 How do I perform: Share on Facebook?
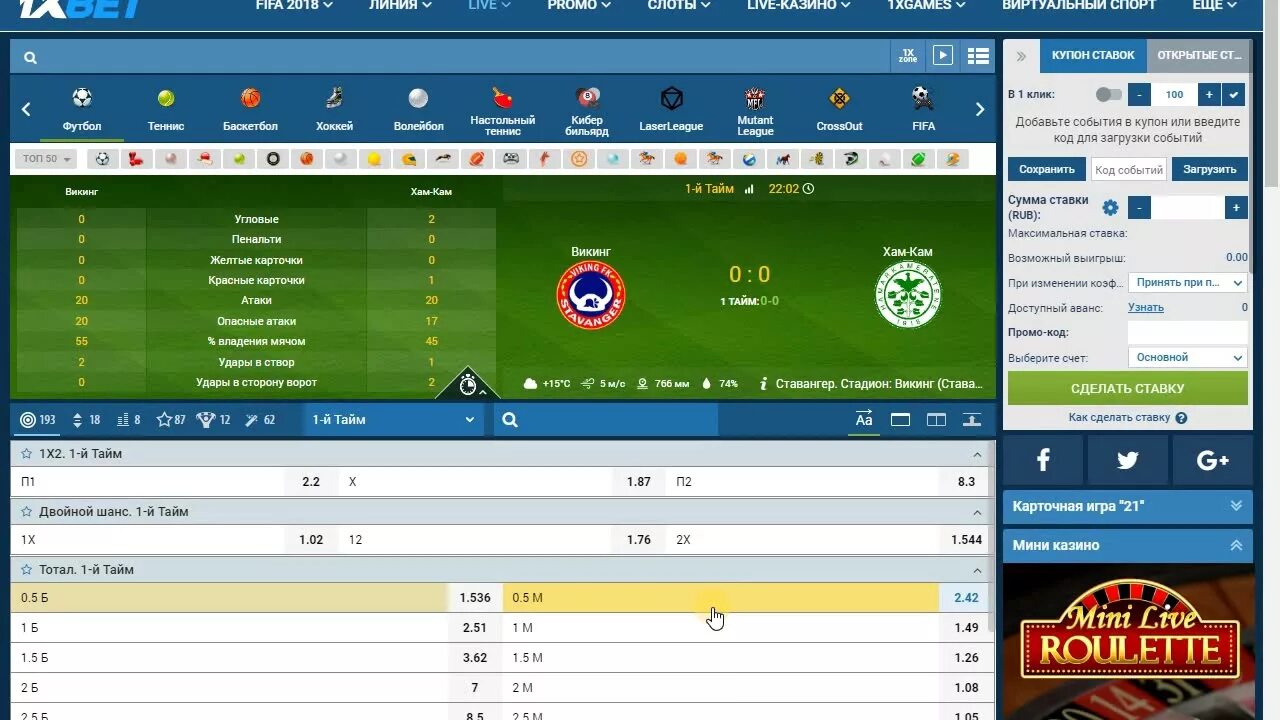point(1043,460)
